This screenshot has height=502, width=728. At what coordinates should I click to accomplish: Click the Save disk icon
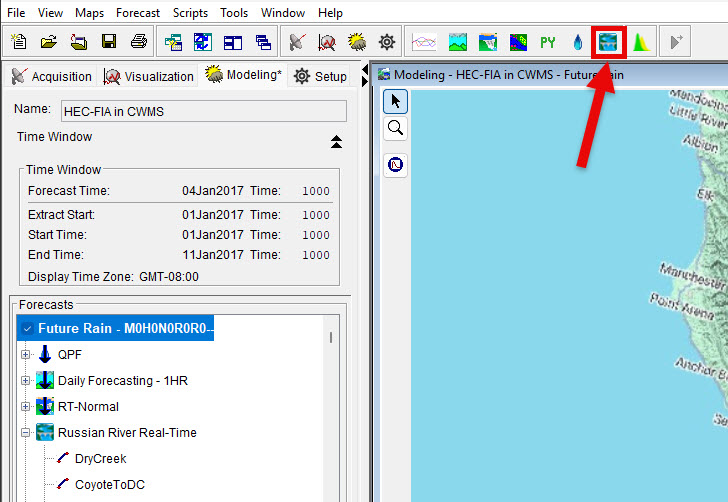click(x=109, y=42)
